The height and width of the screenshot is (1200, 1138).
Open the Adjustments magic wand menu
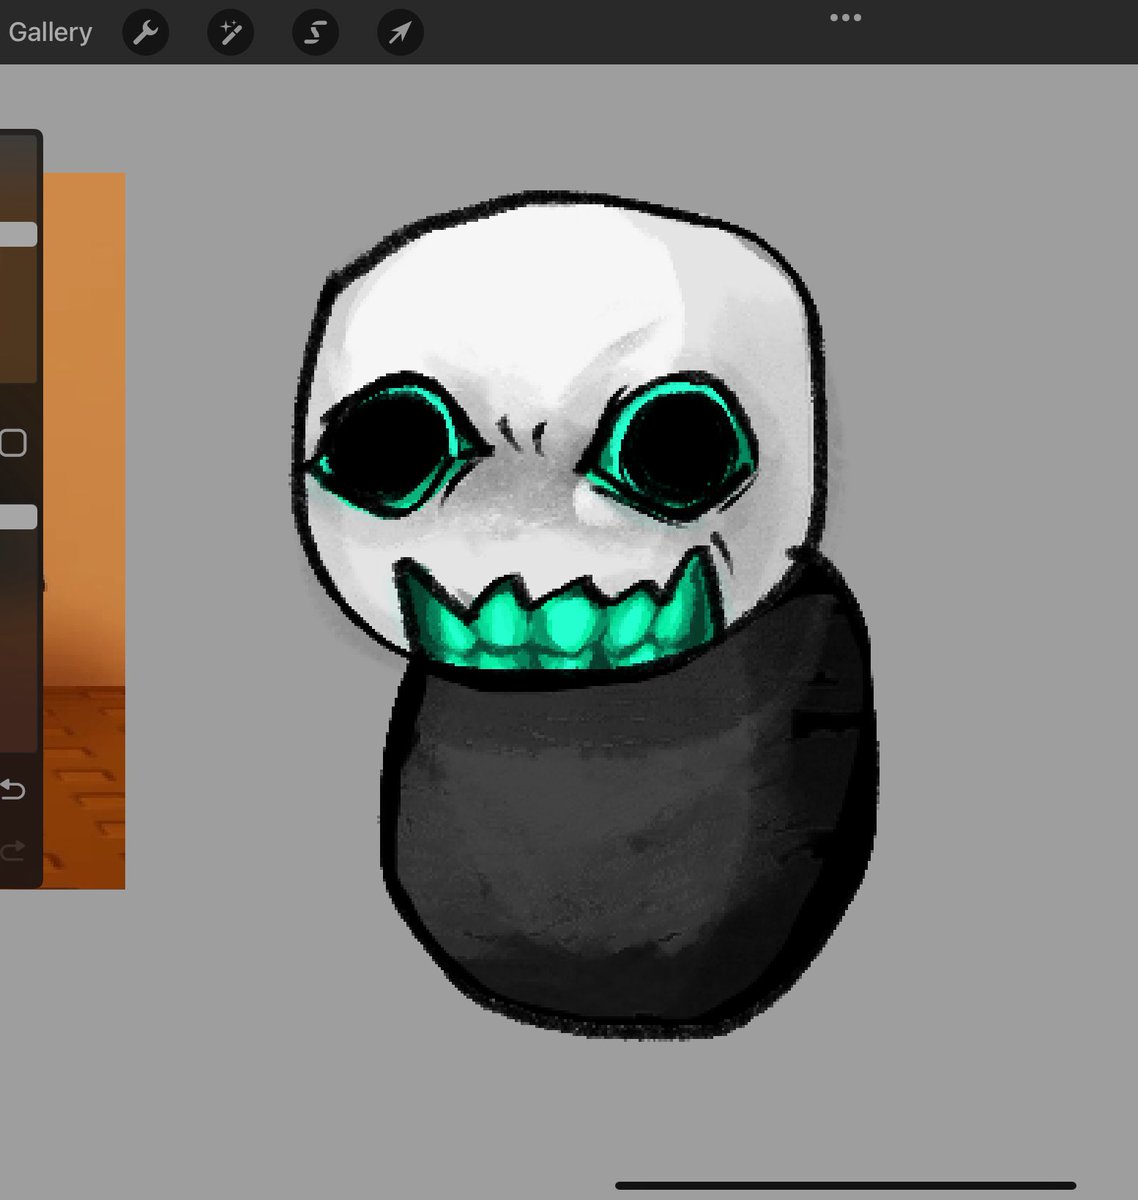(x=230, y=34)
